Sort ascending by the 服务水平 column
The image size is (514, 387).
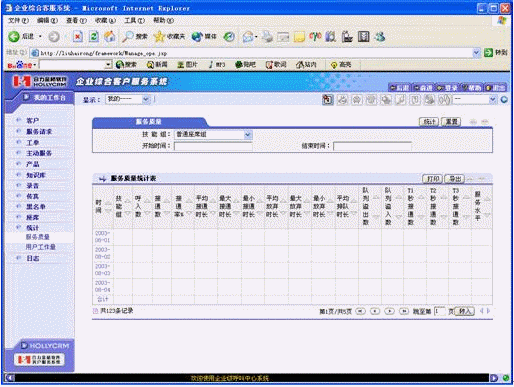[487, 199]
